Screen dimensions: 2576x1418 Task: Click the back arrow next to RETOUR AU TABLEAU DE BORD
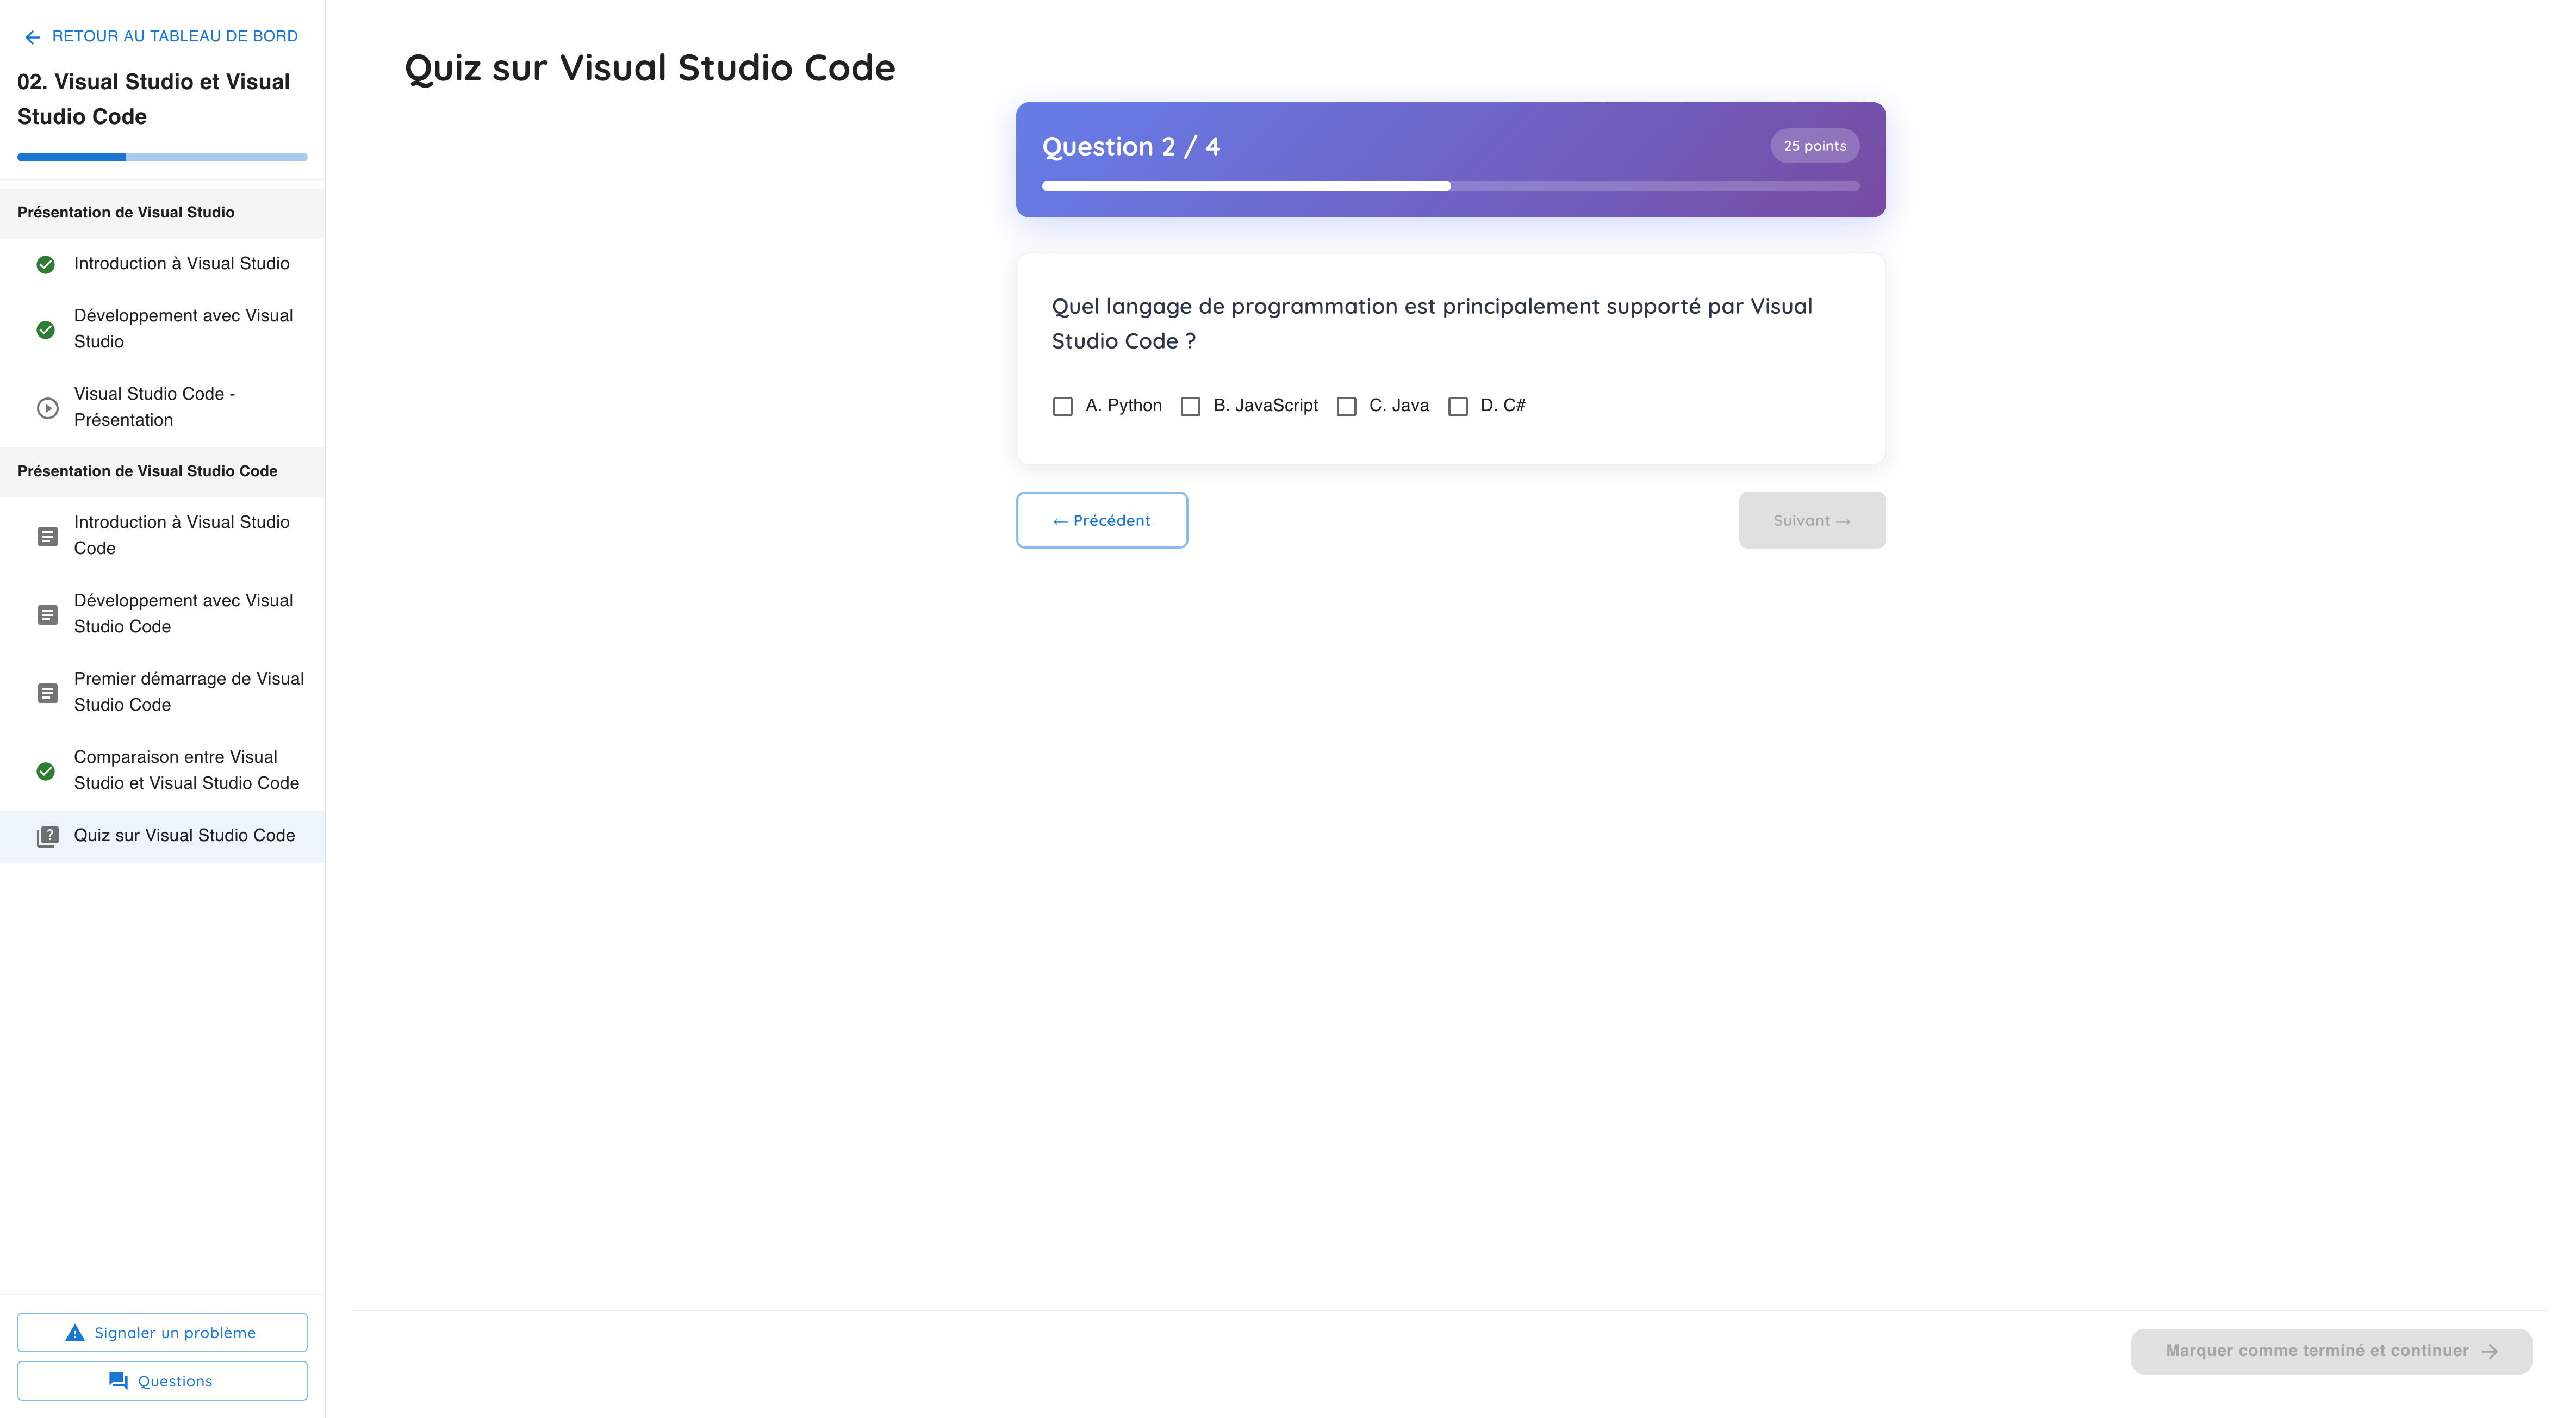pos(33,37)
